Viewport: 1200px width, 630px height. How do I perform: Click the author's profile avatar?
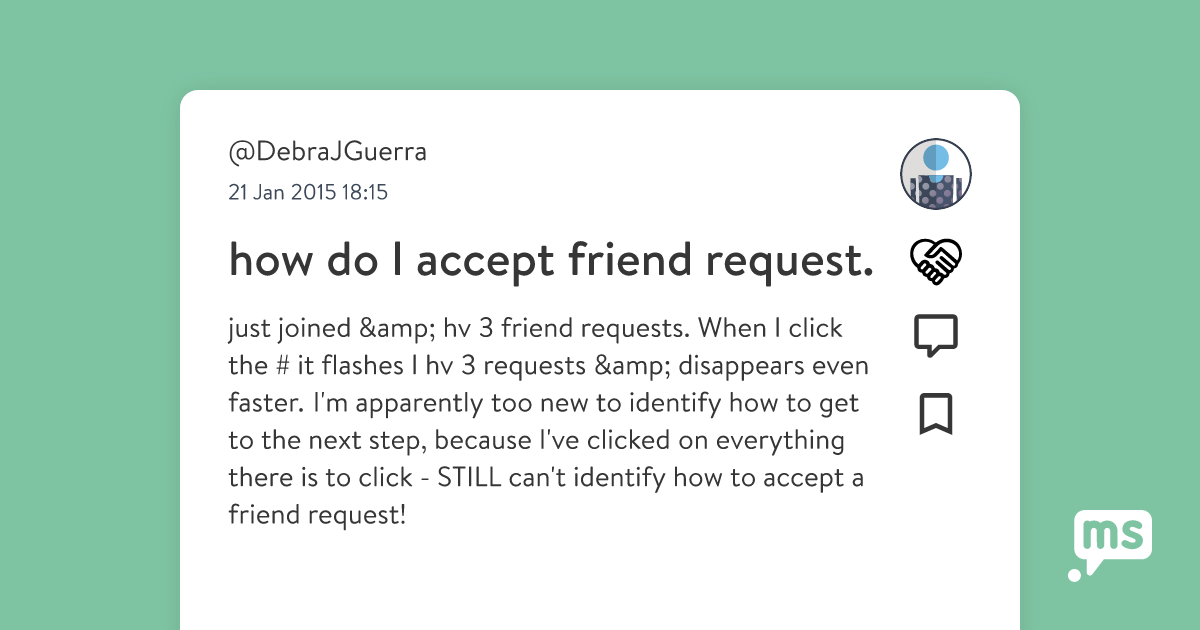point(937,174)
